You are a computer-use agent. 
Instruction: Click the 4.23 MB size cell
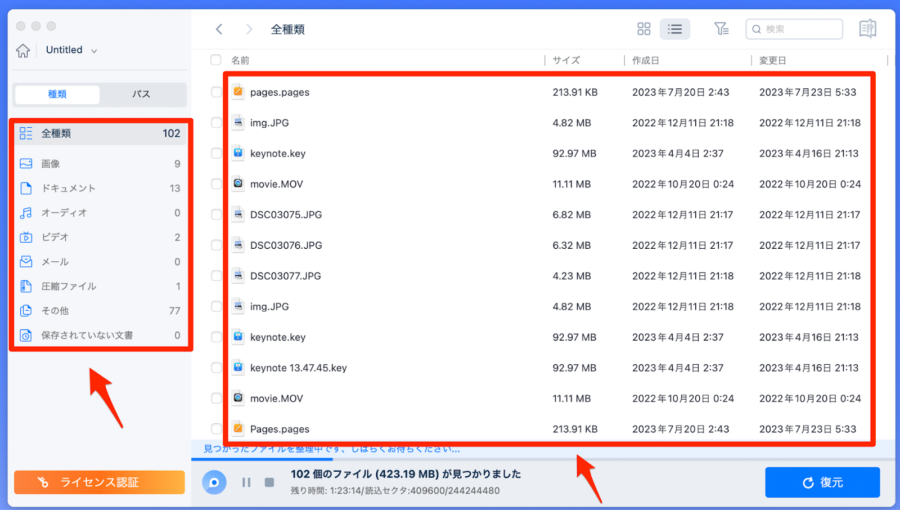tap(572, 276)
